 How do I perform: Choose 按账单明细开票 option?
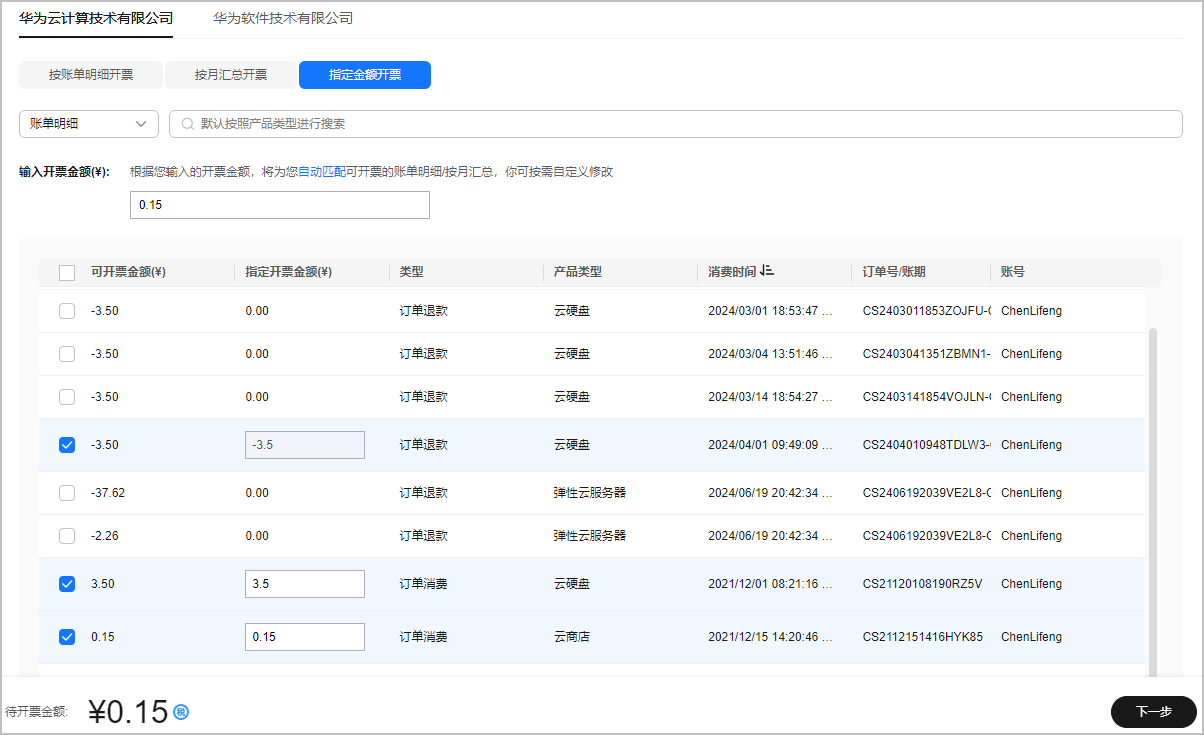(x=91, y=75)
